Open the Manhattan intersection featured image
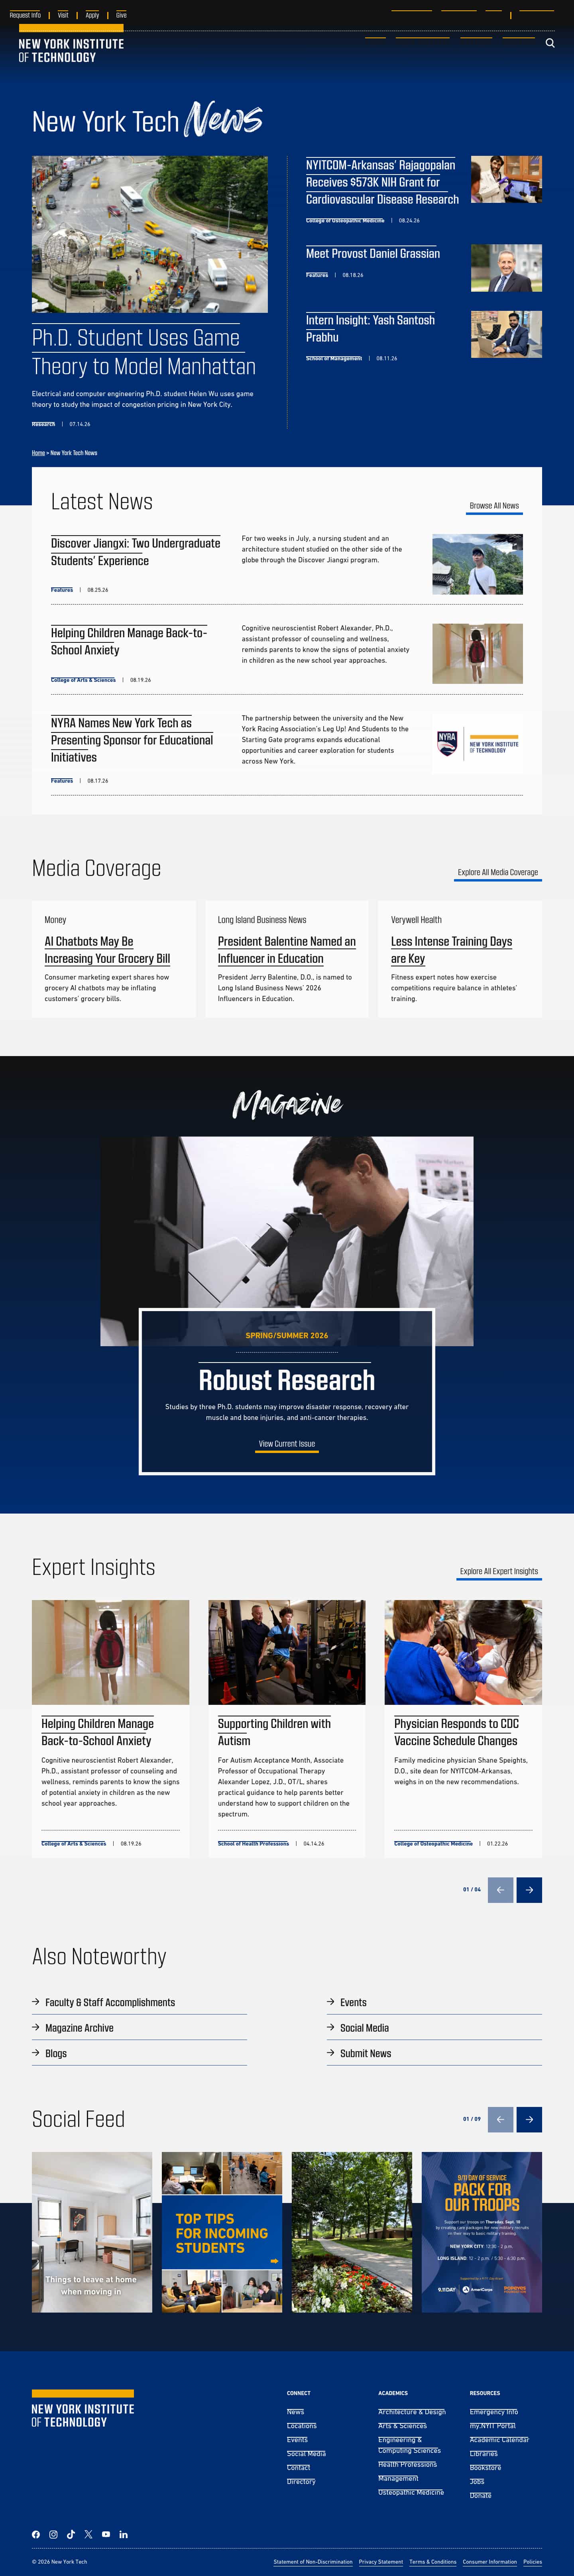Image resolution: width=574 pixels, height=2576 pixels. 150,234
